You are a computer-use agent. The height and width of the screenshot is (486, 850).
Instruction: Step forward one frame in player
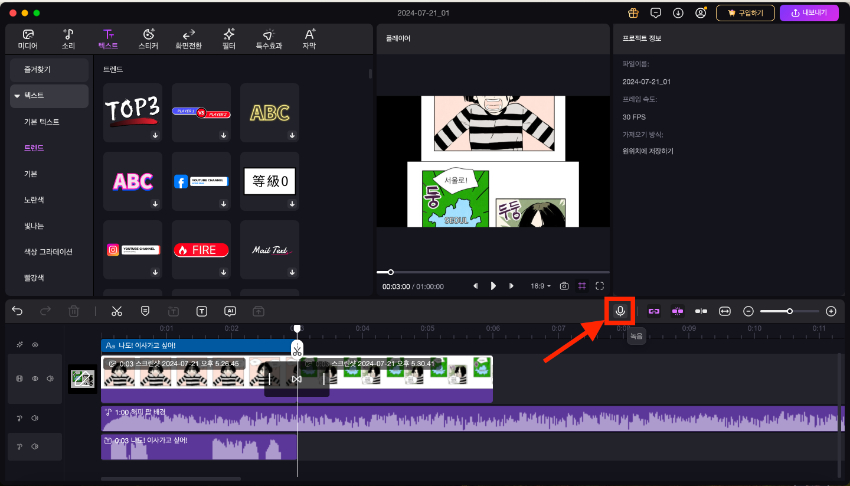tap(511, 286)
